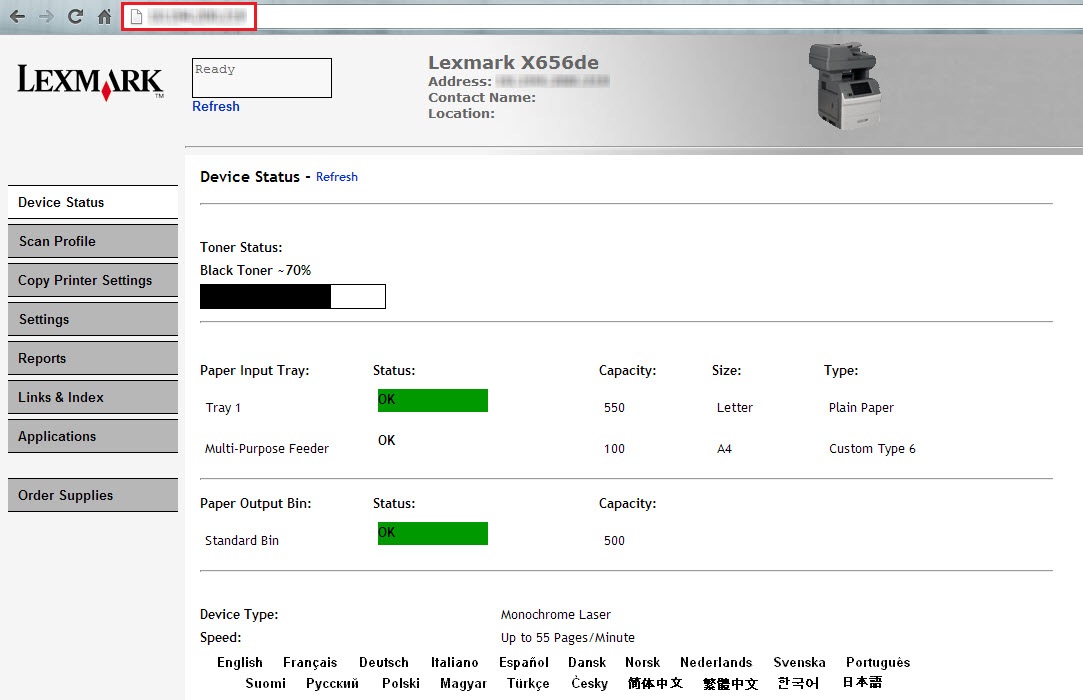1083x700 pixels.
Task: Click the browser back arrow
Action: point(17,17)
